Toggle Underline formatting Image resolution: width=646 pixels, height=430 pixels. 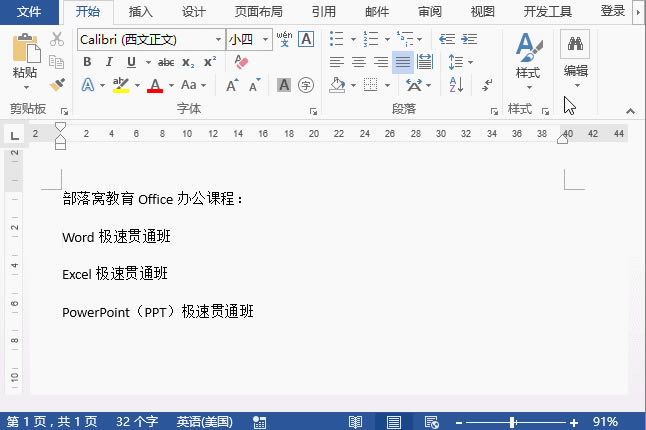click(131, 62)
